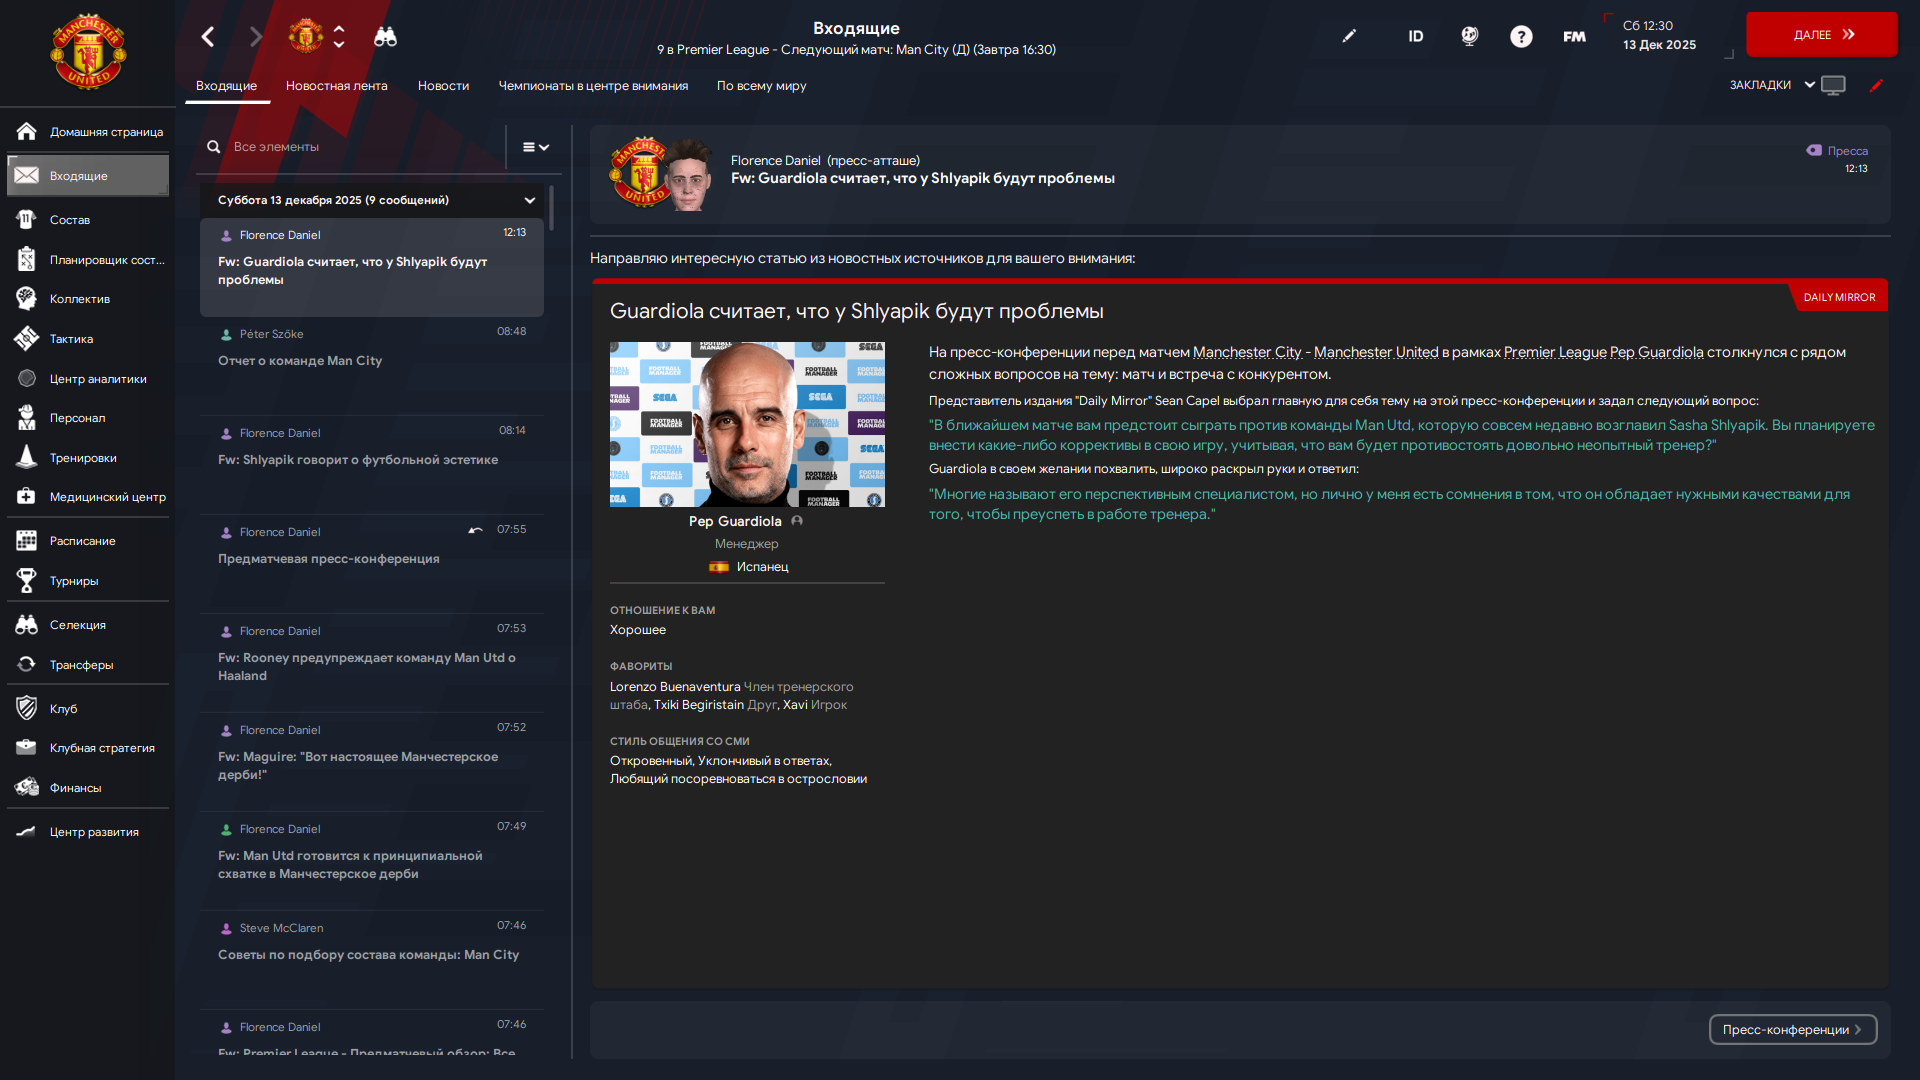Viewport: 1920px width, 1080px height.
Task: Collapse the Суббота 13 декабря message group
Action: [x=530, y=200]
